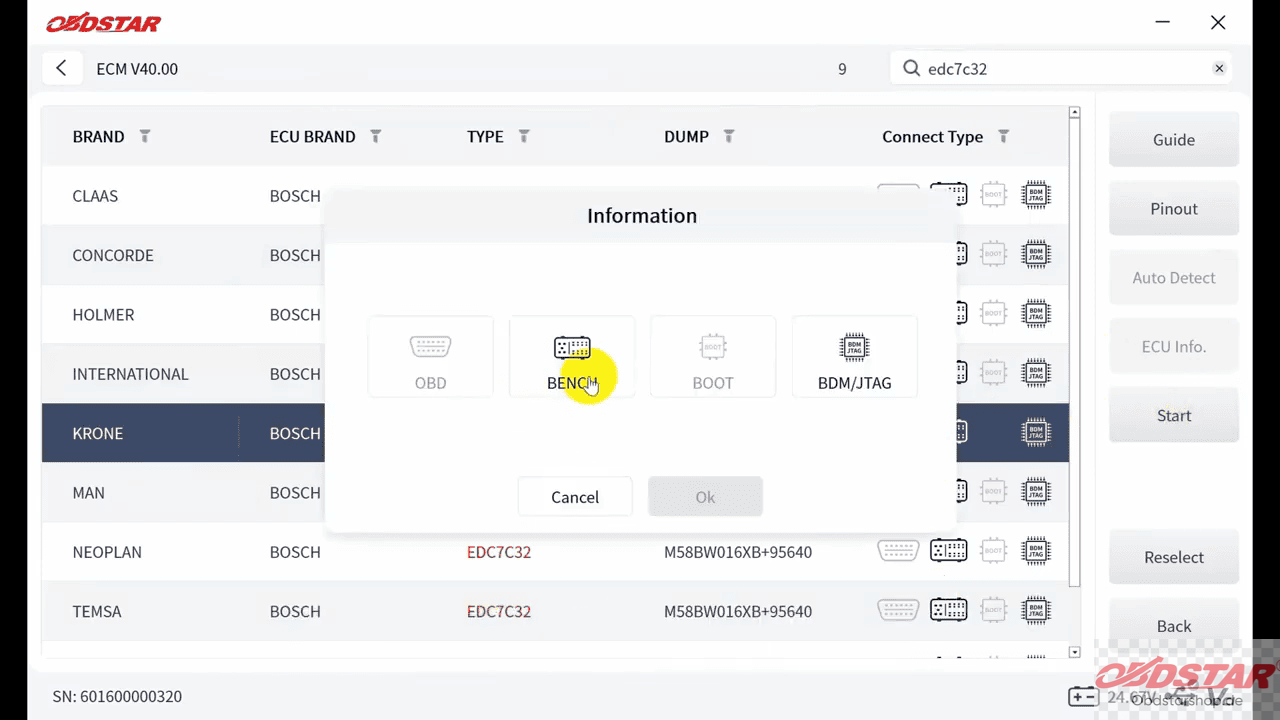This screenshot has width=1280, height=720.
Task: Clear the edc7c32 search text
Action: 1219,68
